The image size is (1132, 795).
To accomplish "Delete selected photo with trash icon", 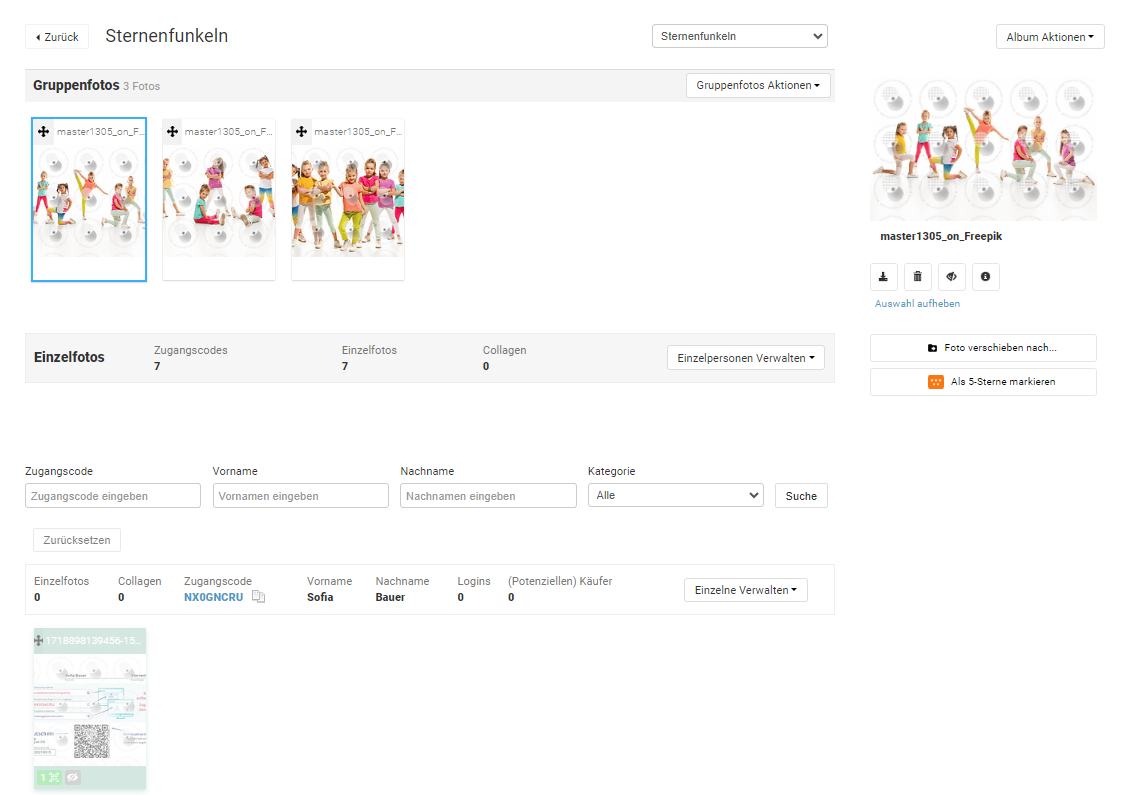I will click(x=917, y=277).
